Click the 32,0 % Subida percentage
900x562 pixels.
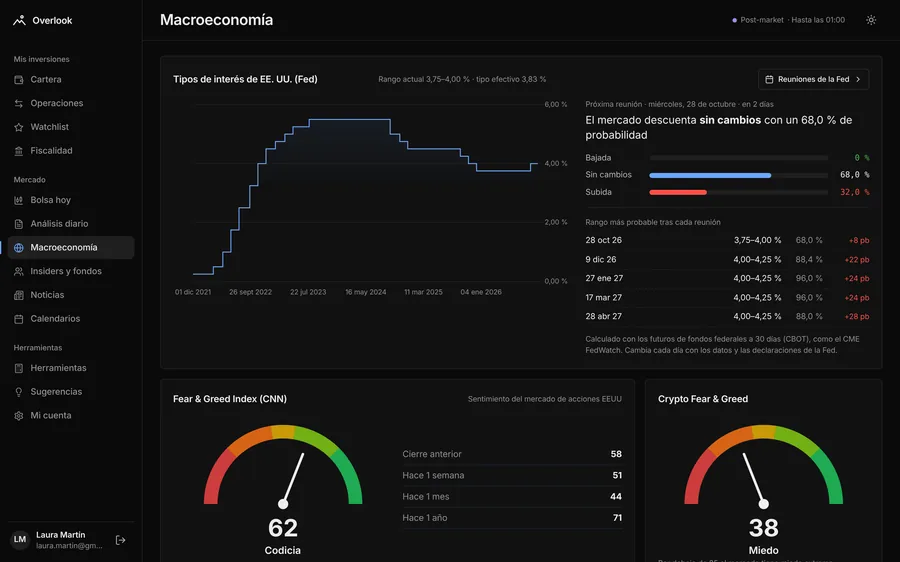pos(855,192)
